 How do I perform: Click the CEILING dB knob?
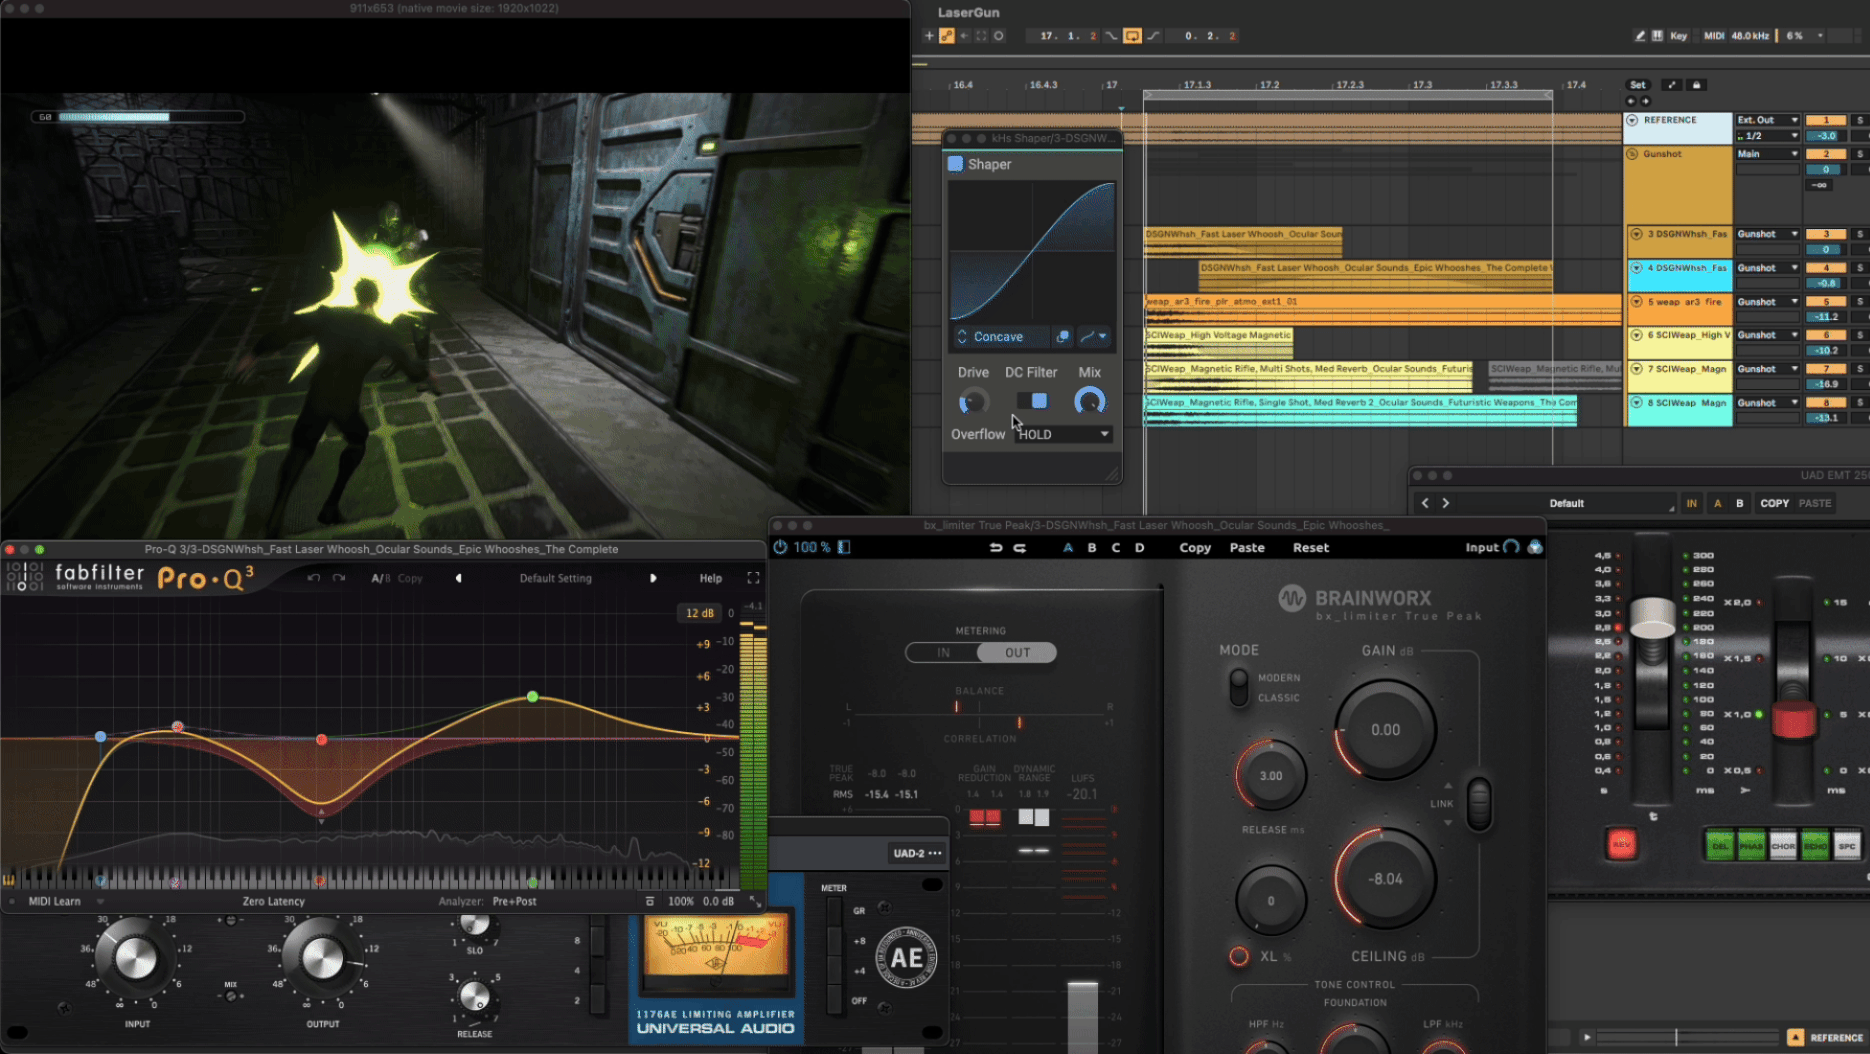click(1385, 879)
